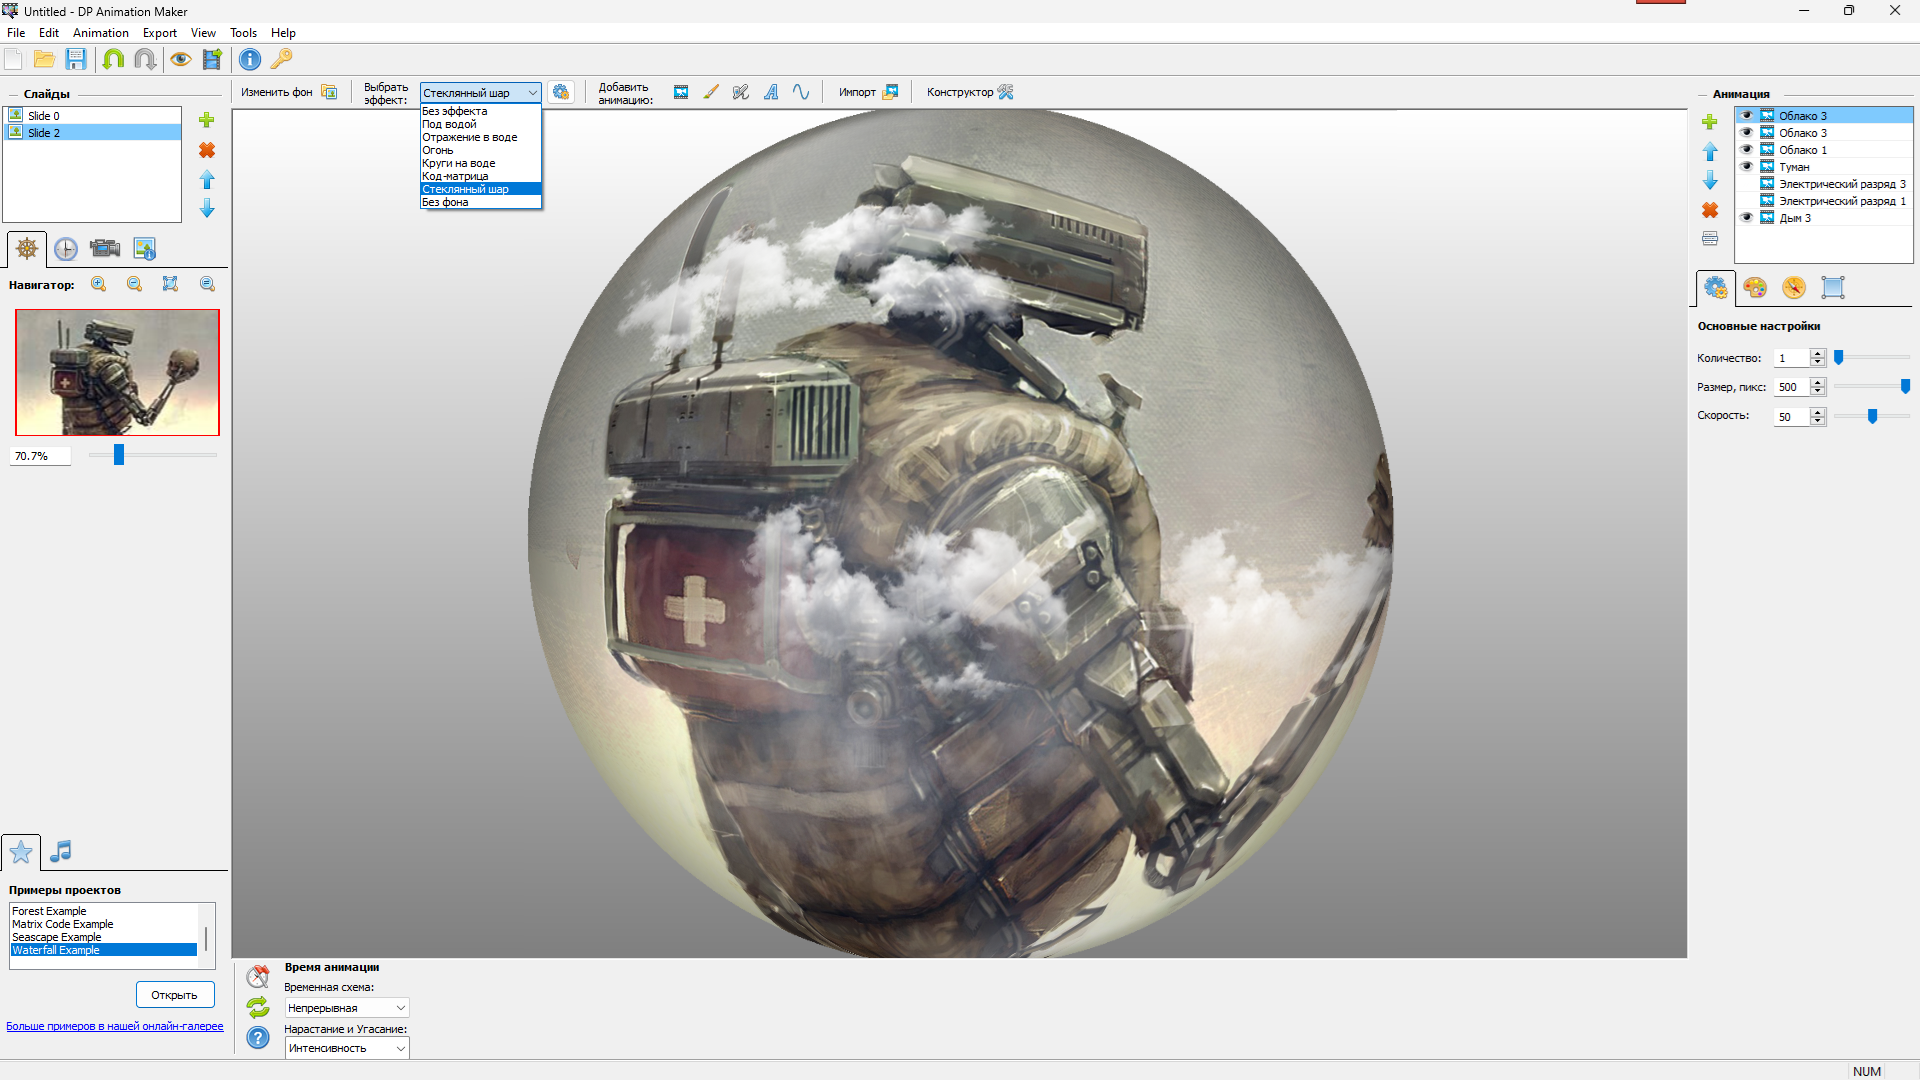Show the Электрический разряд 3 layer

pos(1747,184)
